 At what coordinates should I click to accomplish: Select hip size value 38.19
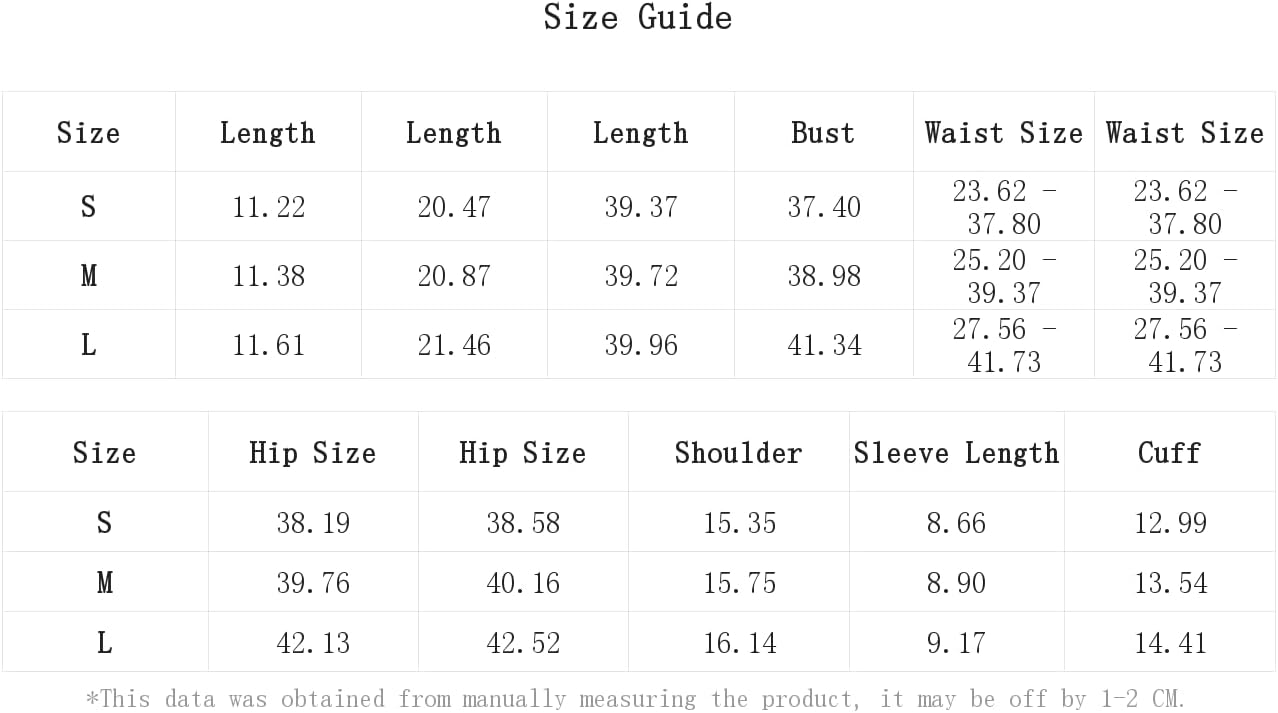313,523
